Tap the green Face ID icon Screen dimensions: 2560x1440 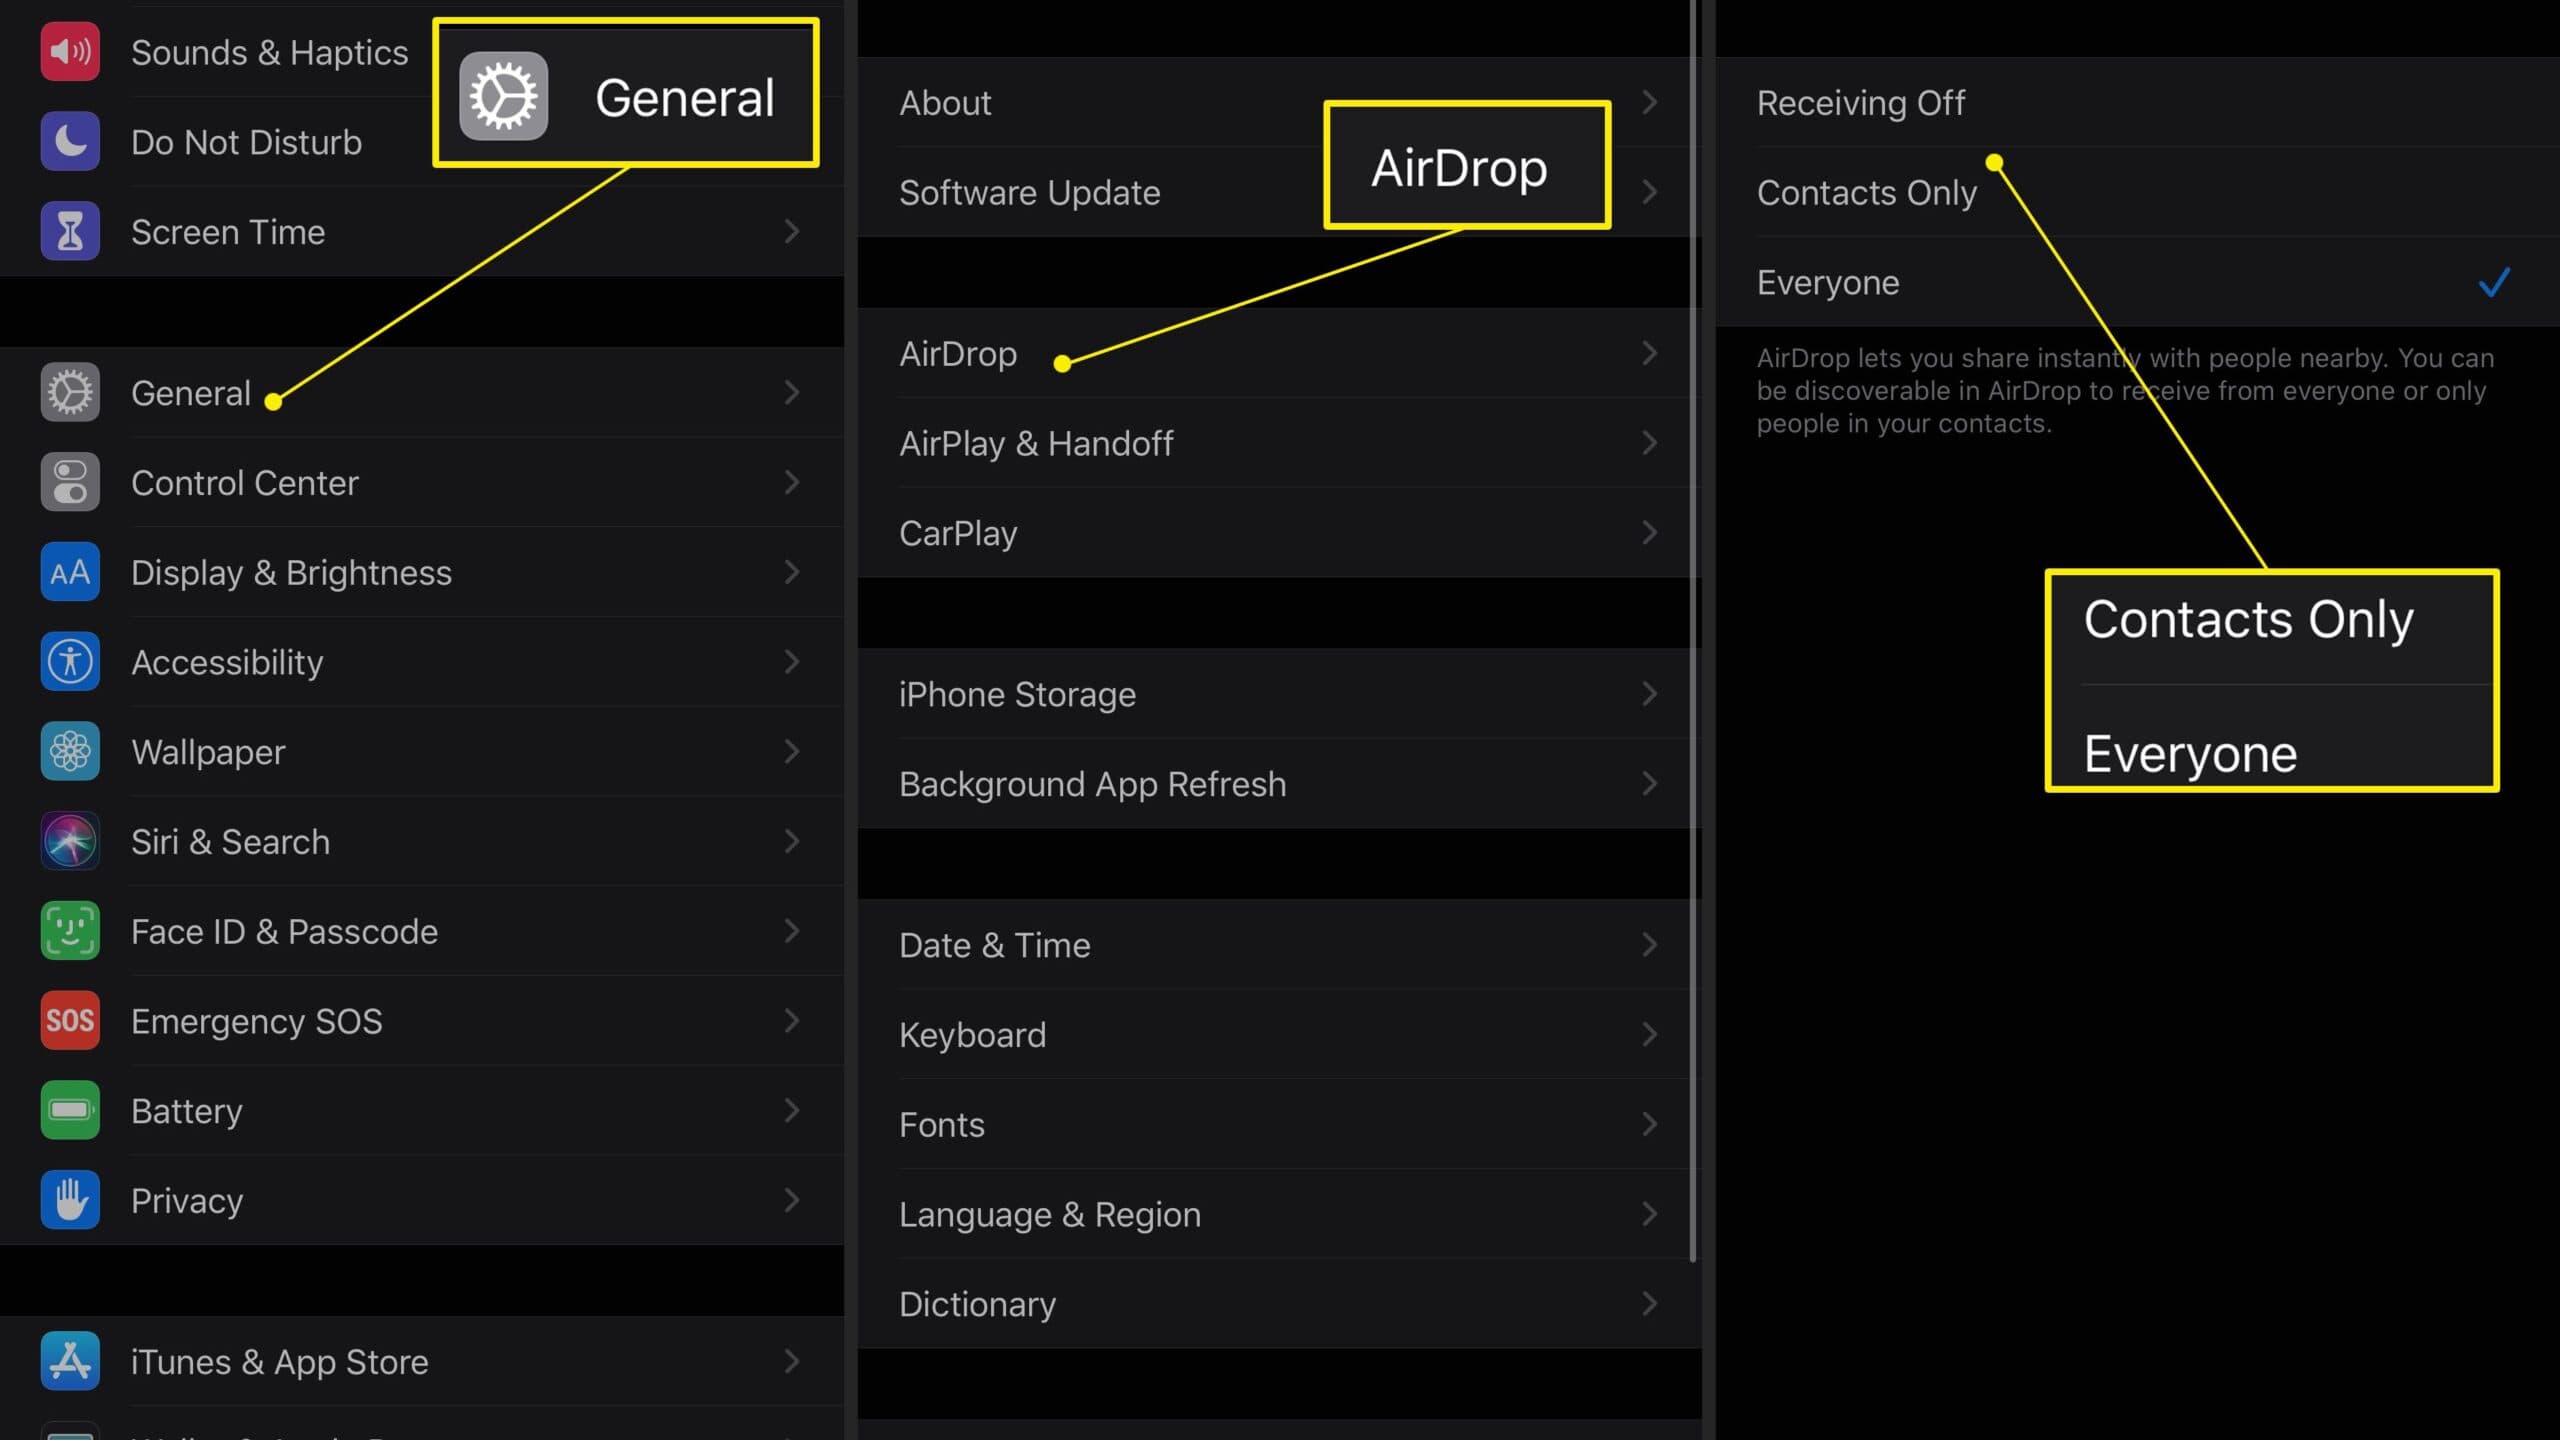click(70, 931)
